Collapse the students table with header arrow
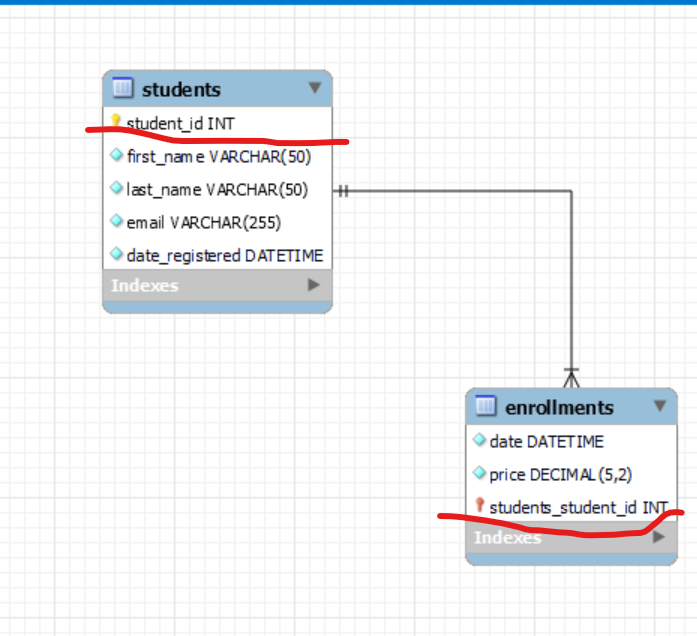 pyautogui.click(x=315, y=88)
